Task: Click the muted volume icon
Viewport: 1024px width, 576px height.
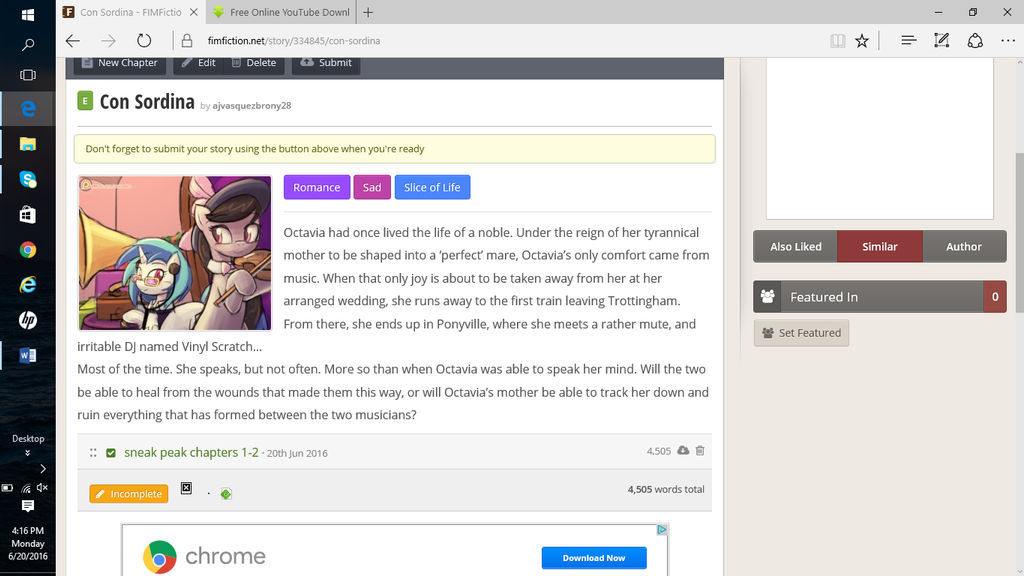Action: [x=42, y=488]
